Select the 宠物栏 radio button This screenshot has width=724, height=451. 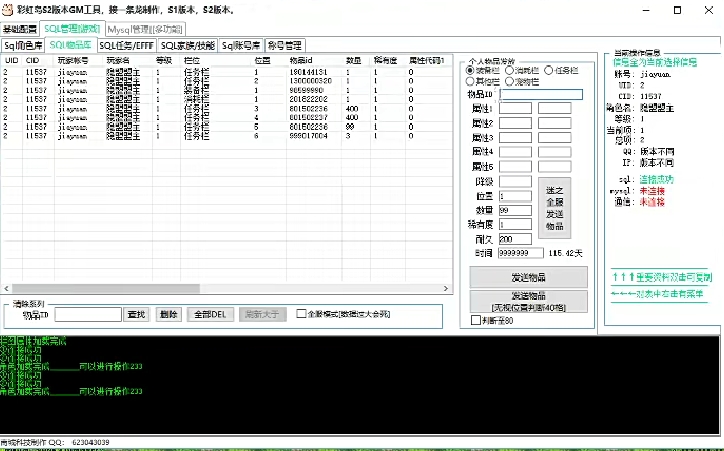pyautogui.click(x=509, y=81)
